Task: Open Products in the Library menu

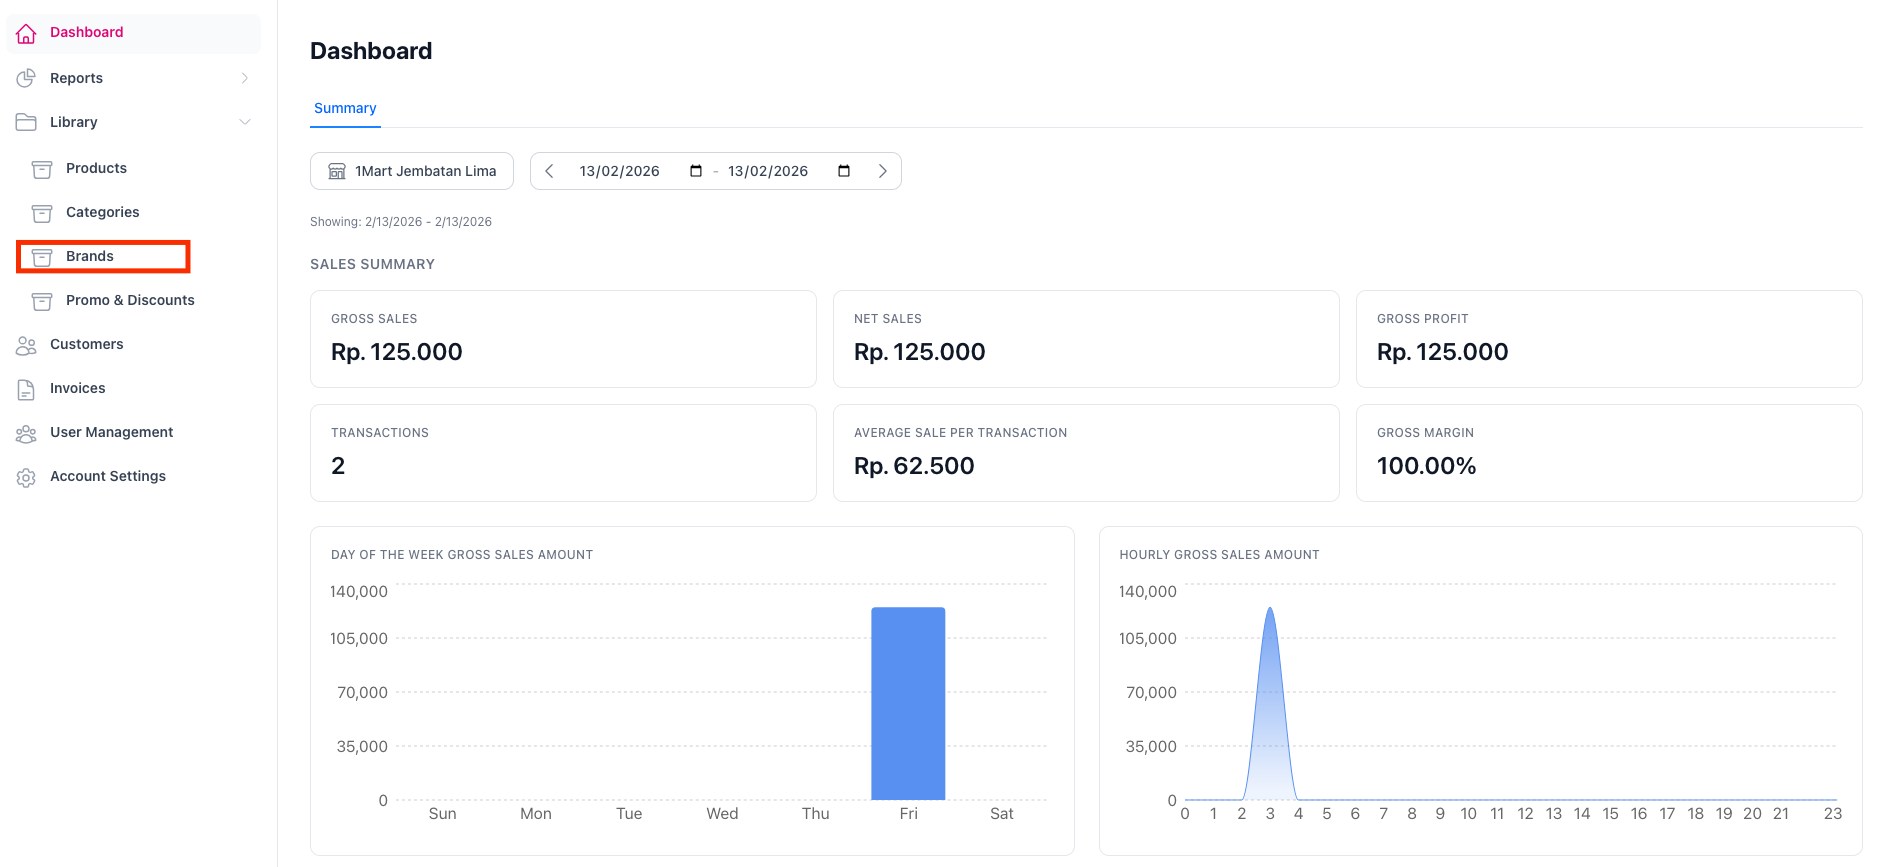Action: pyautogui.click(x=96, y=168)
